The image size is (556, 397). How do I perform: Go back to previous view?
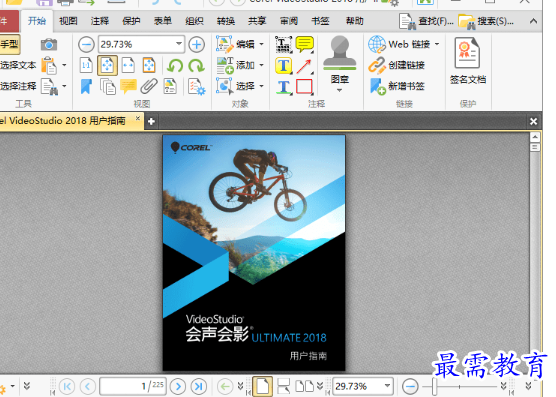(225, 386)
